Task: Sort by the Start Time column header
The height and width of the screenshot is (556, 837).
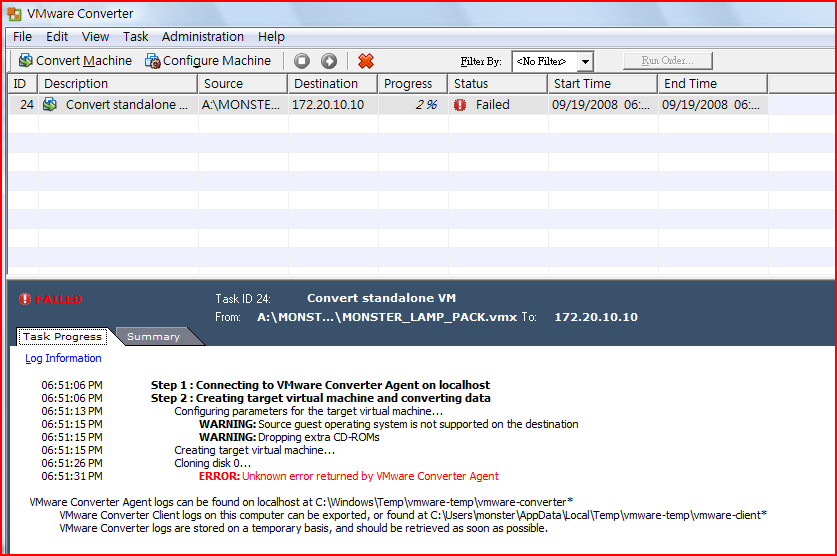Action: point(603,84)
